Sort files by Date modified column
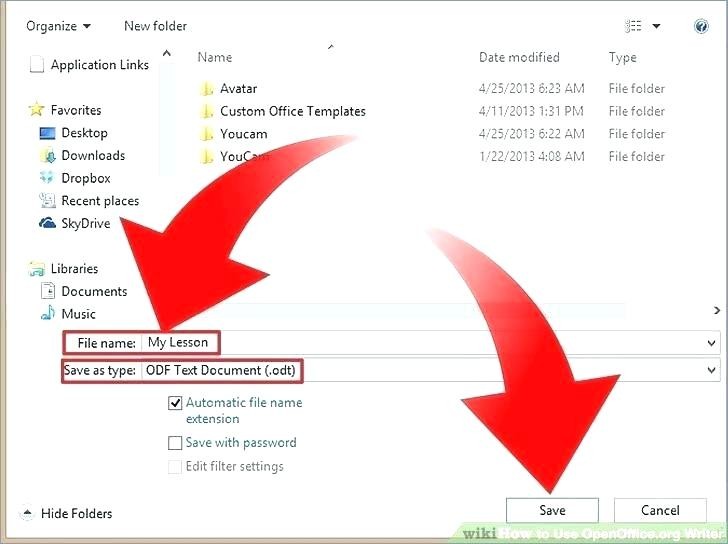728x544 pixels. coord(519,58)
